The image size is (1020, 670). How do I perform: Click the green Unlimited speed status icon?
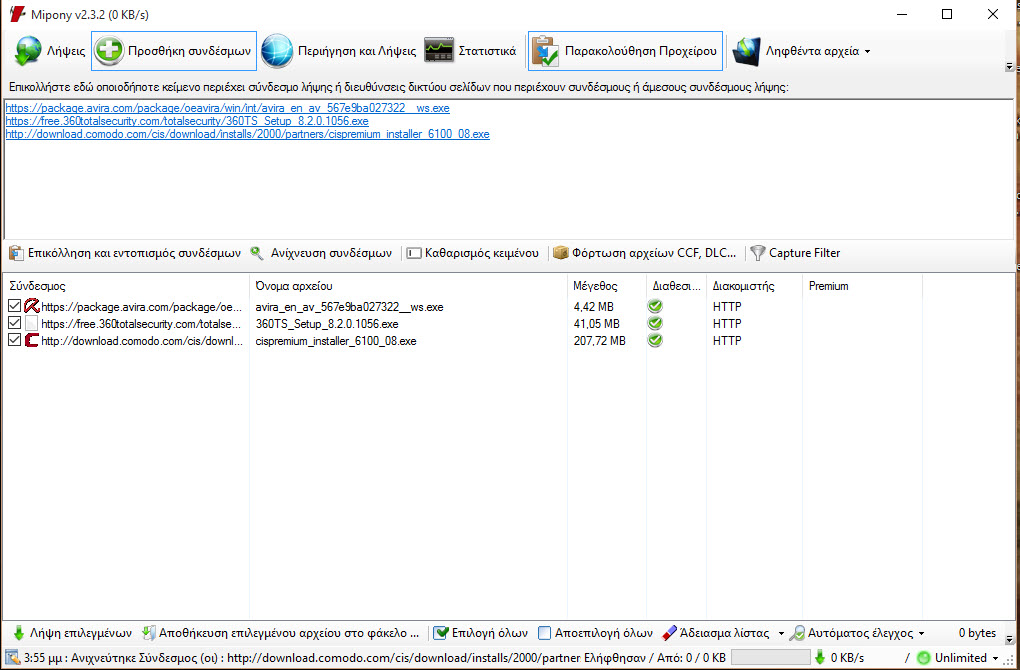923,658
